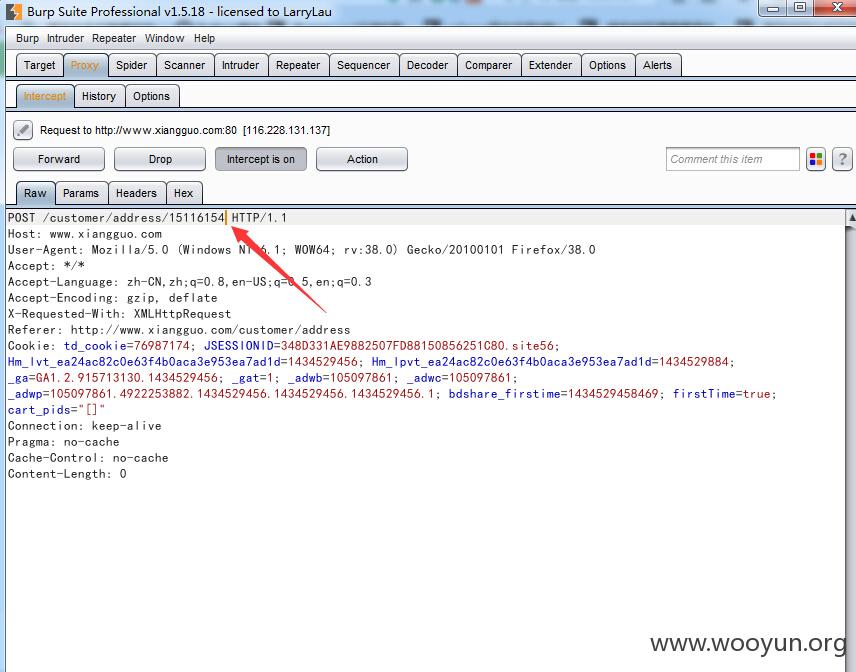Switch to the Scanner tab

click(x=185, y=65)
